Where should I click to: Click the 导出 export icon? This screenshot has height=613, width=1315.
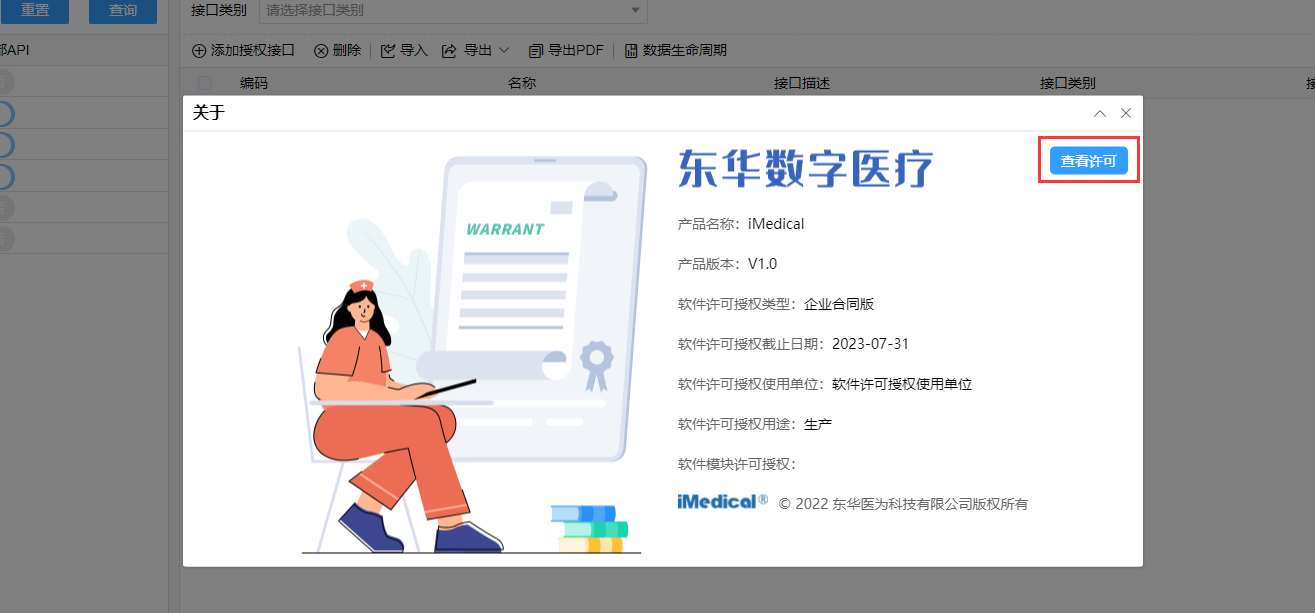click(450, 49)
